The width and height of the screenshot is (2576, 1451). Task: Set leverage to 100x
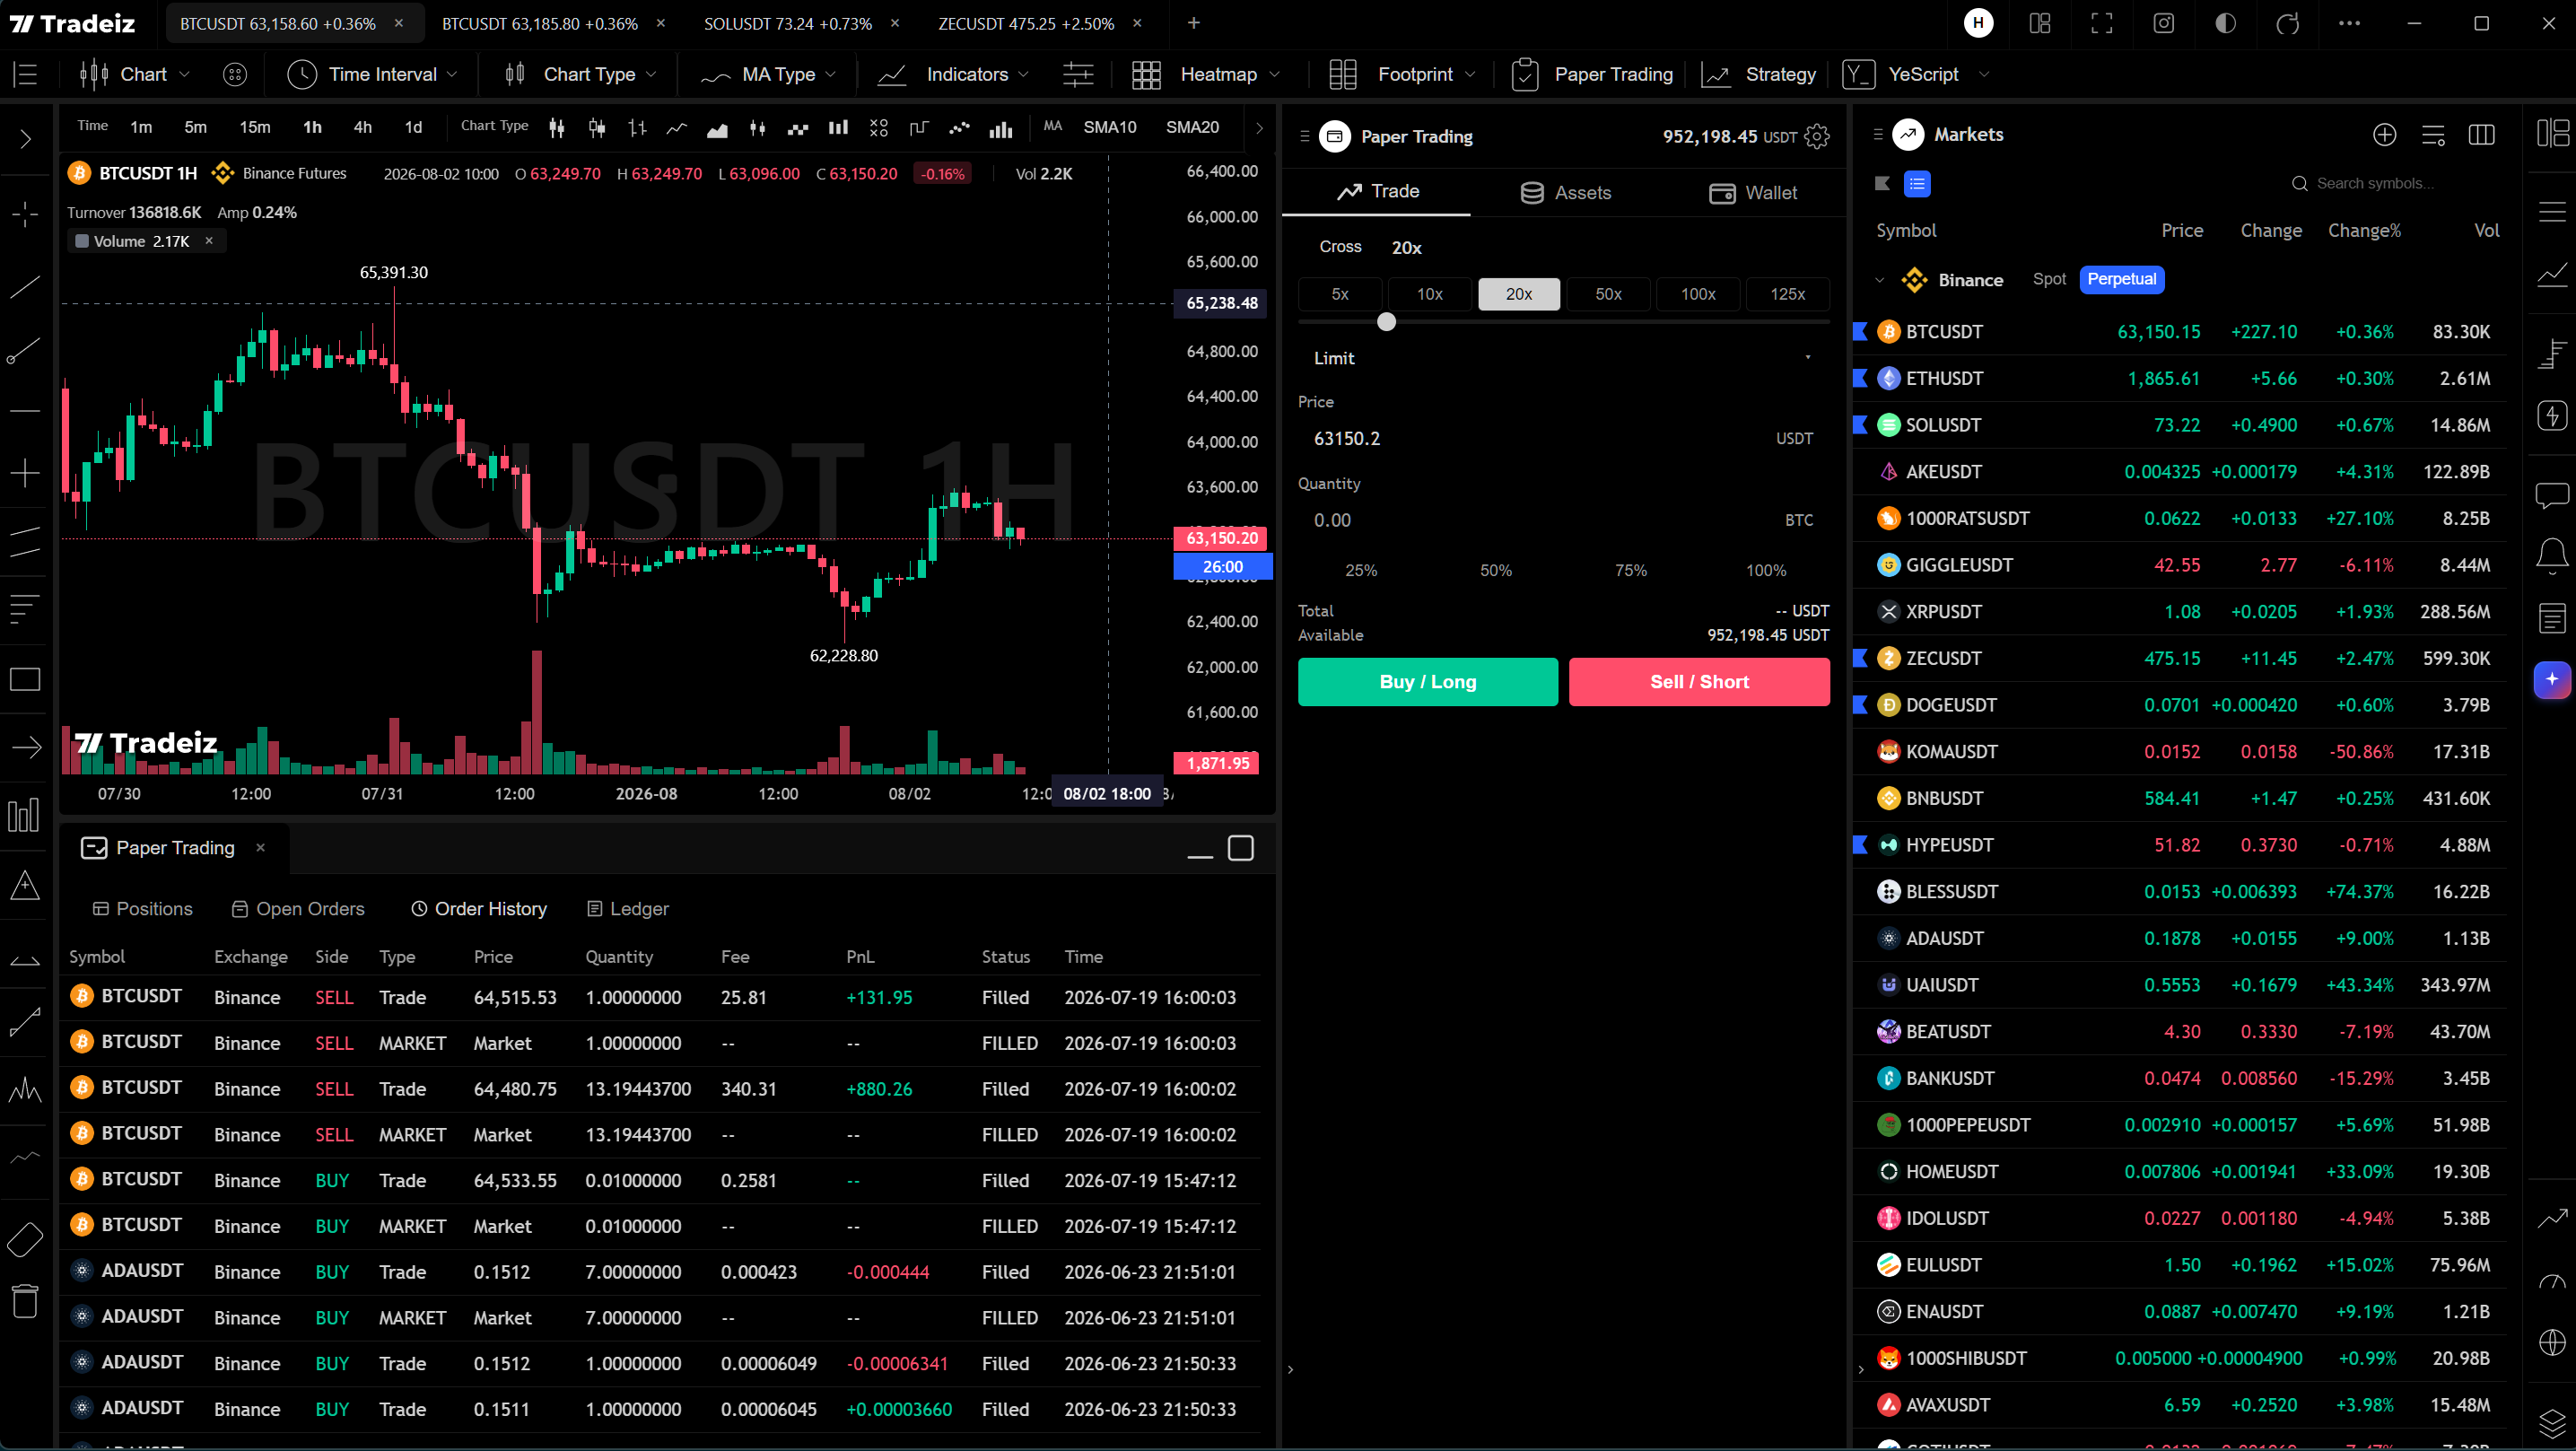(1698, 294)
